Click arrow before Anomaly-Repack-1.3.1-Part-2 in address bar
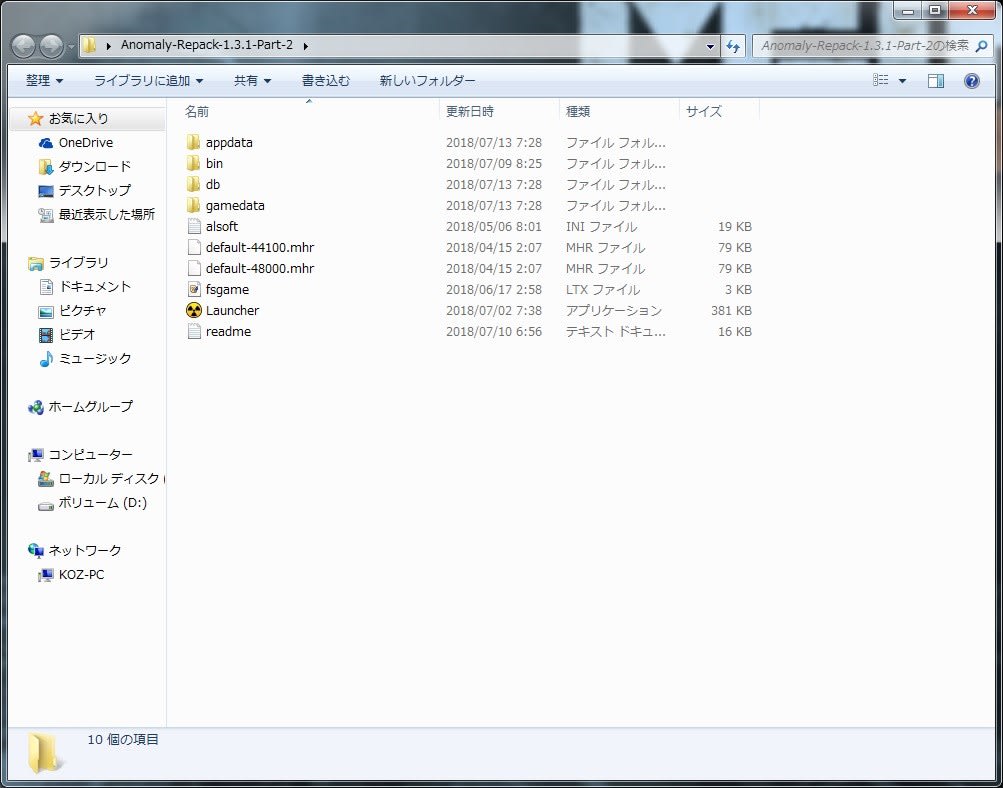Screen dimensions: 1003x788 108,45
